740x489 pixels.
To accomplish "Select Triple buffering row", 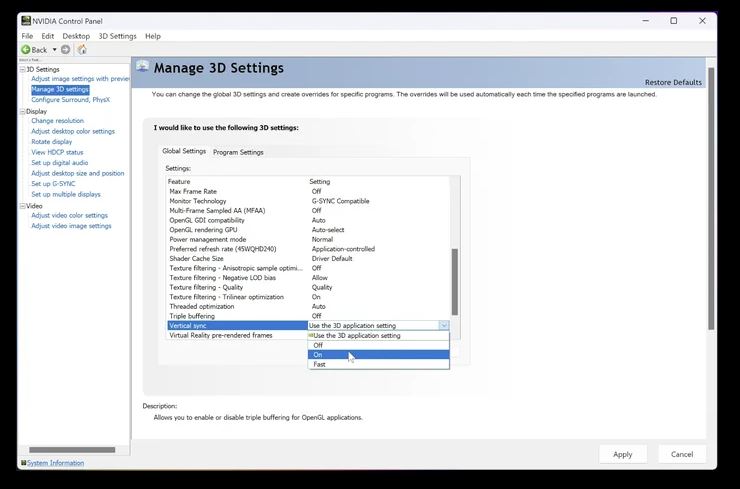I will pyautogui.click(x=308, y=316).
